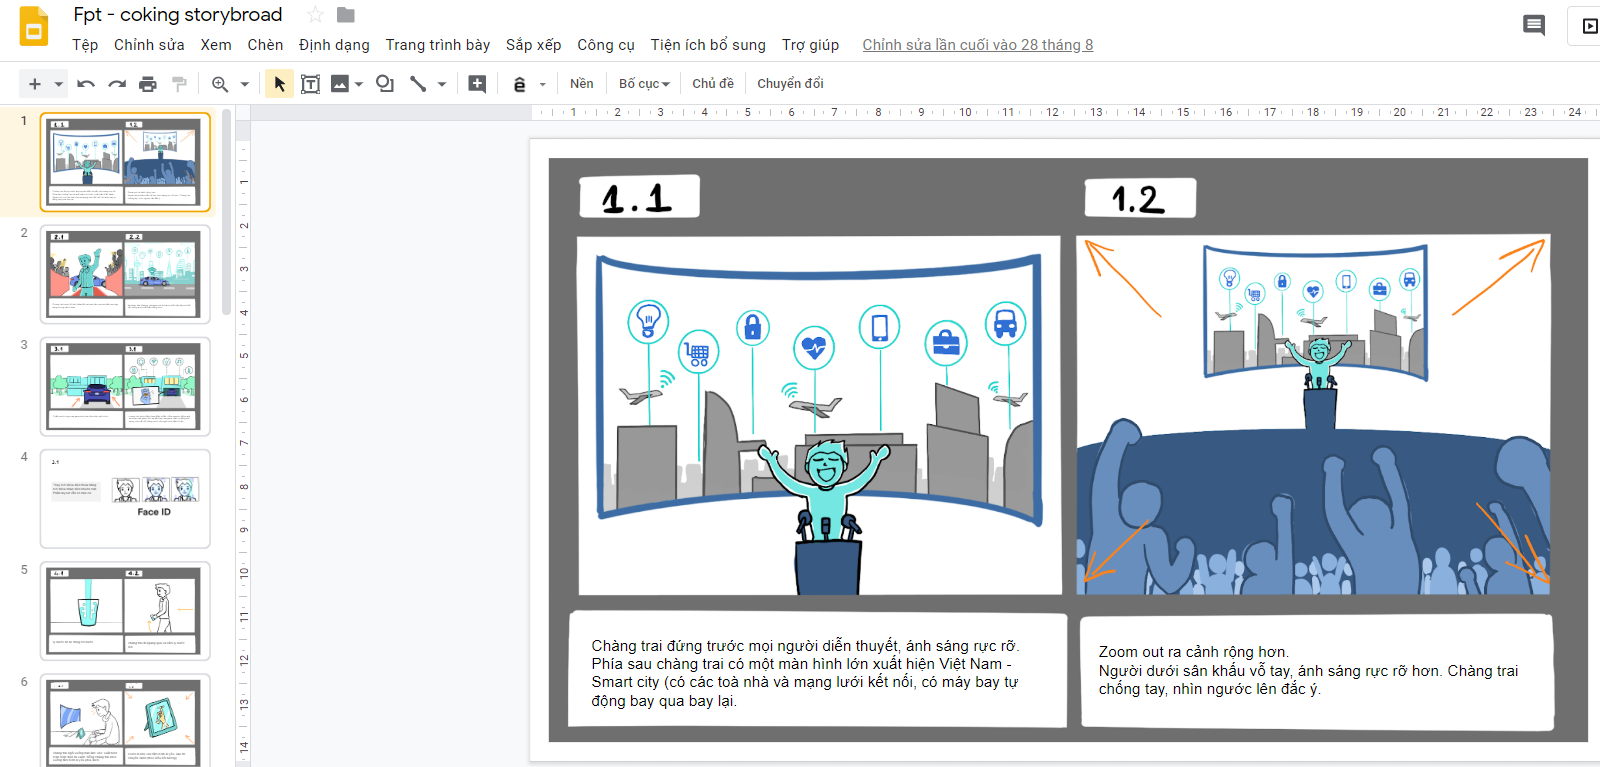
Task: Select slide 5 thumbnail
Action: 125,611
